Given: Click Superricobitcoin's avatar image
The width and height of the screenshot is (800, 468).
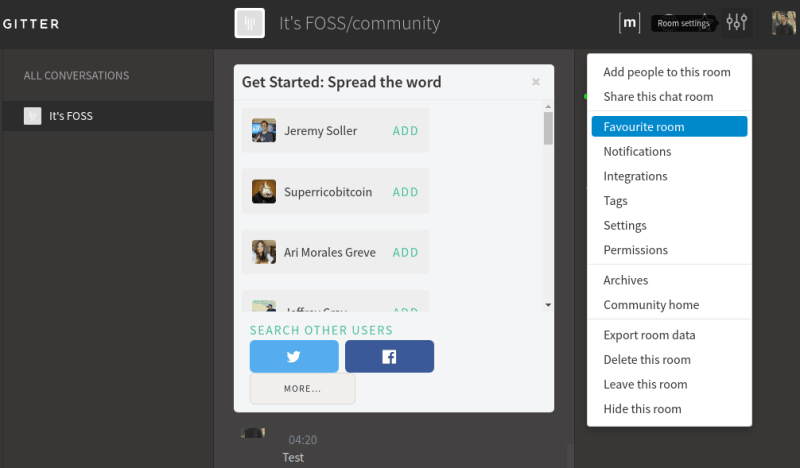Looking at the screenshot, I should [264, 192].
